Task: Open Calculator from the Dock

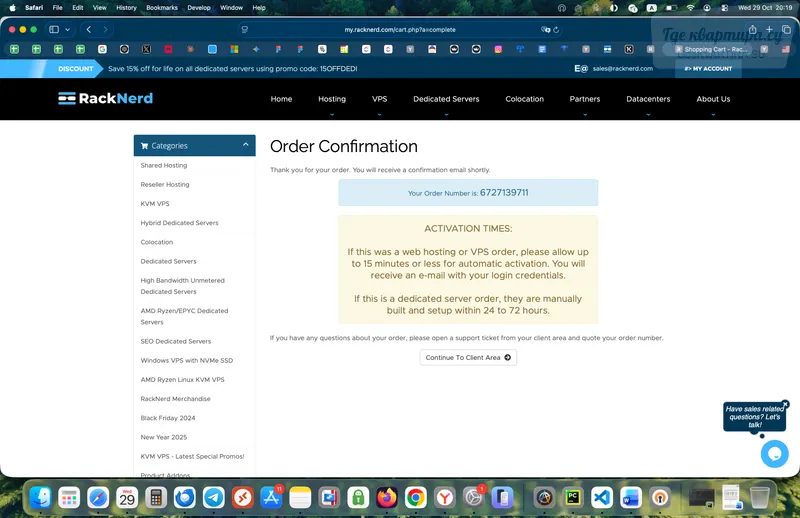Action: (x=156, y=497)
